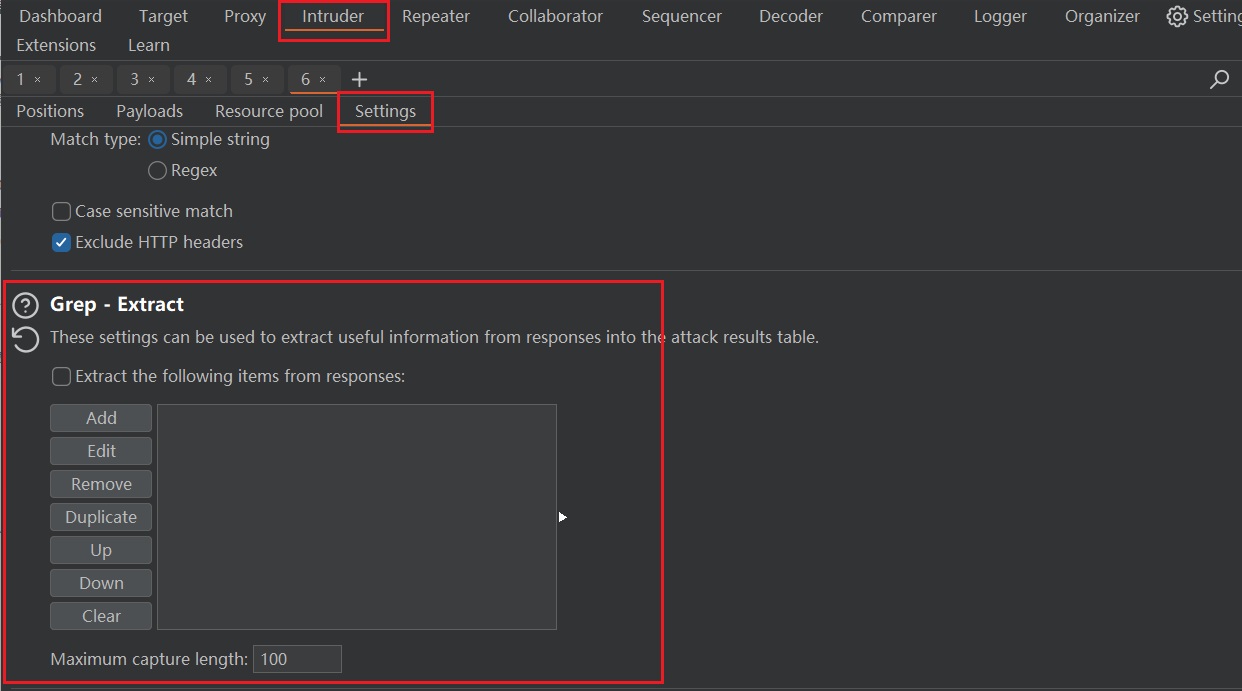Screen dimensions: 1242x691
Task: Open the Payloads sub-tab
Action: pos(149,111)
